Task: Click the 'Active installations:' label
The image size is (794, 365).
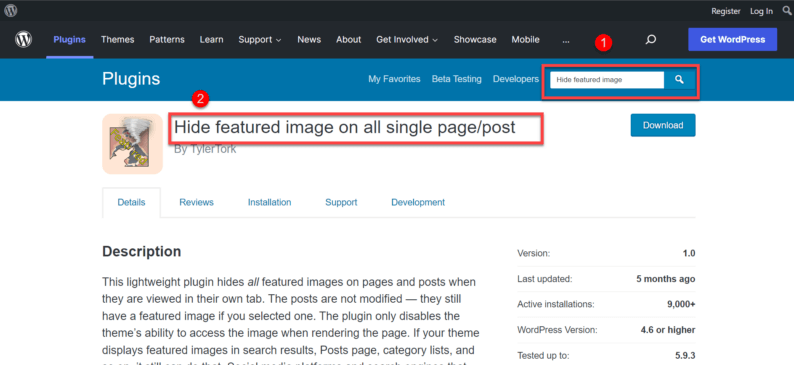Action: pyautogui.click(x=555, y=304)
